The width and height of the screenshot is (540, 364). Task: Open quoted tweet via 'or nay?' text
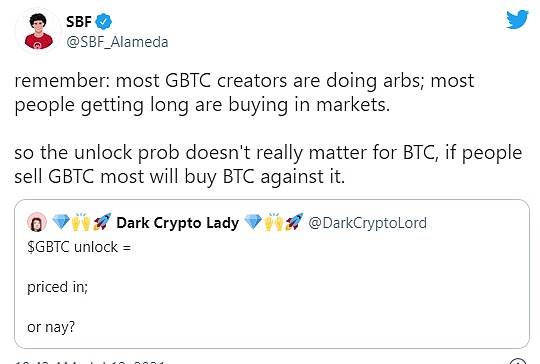(51, 327)
